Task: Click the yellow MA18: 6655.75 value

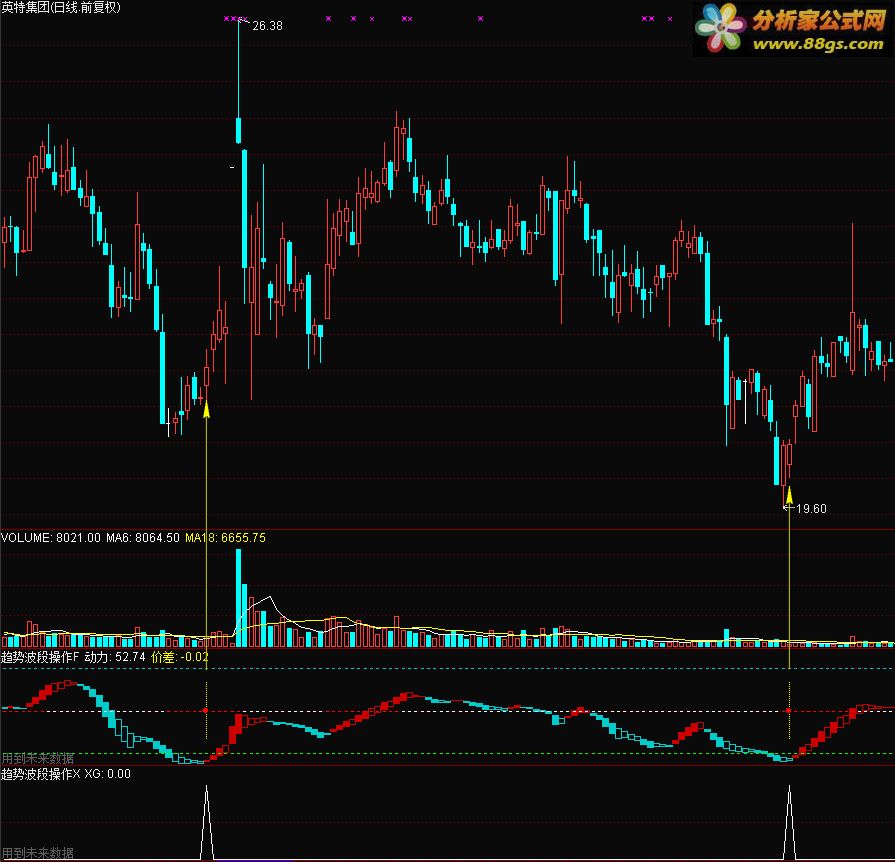Action: coord(225,538)
